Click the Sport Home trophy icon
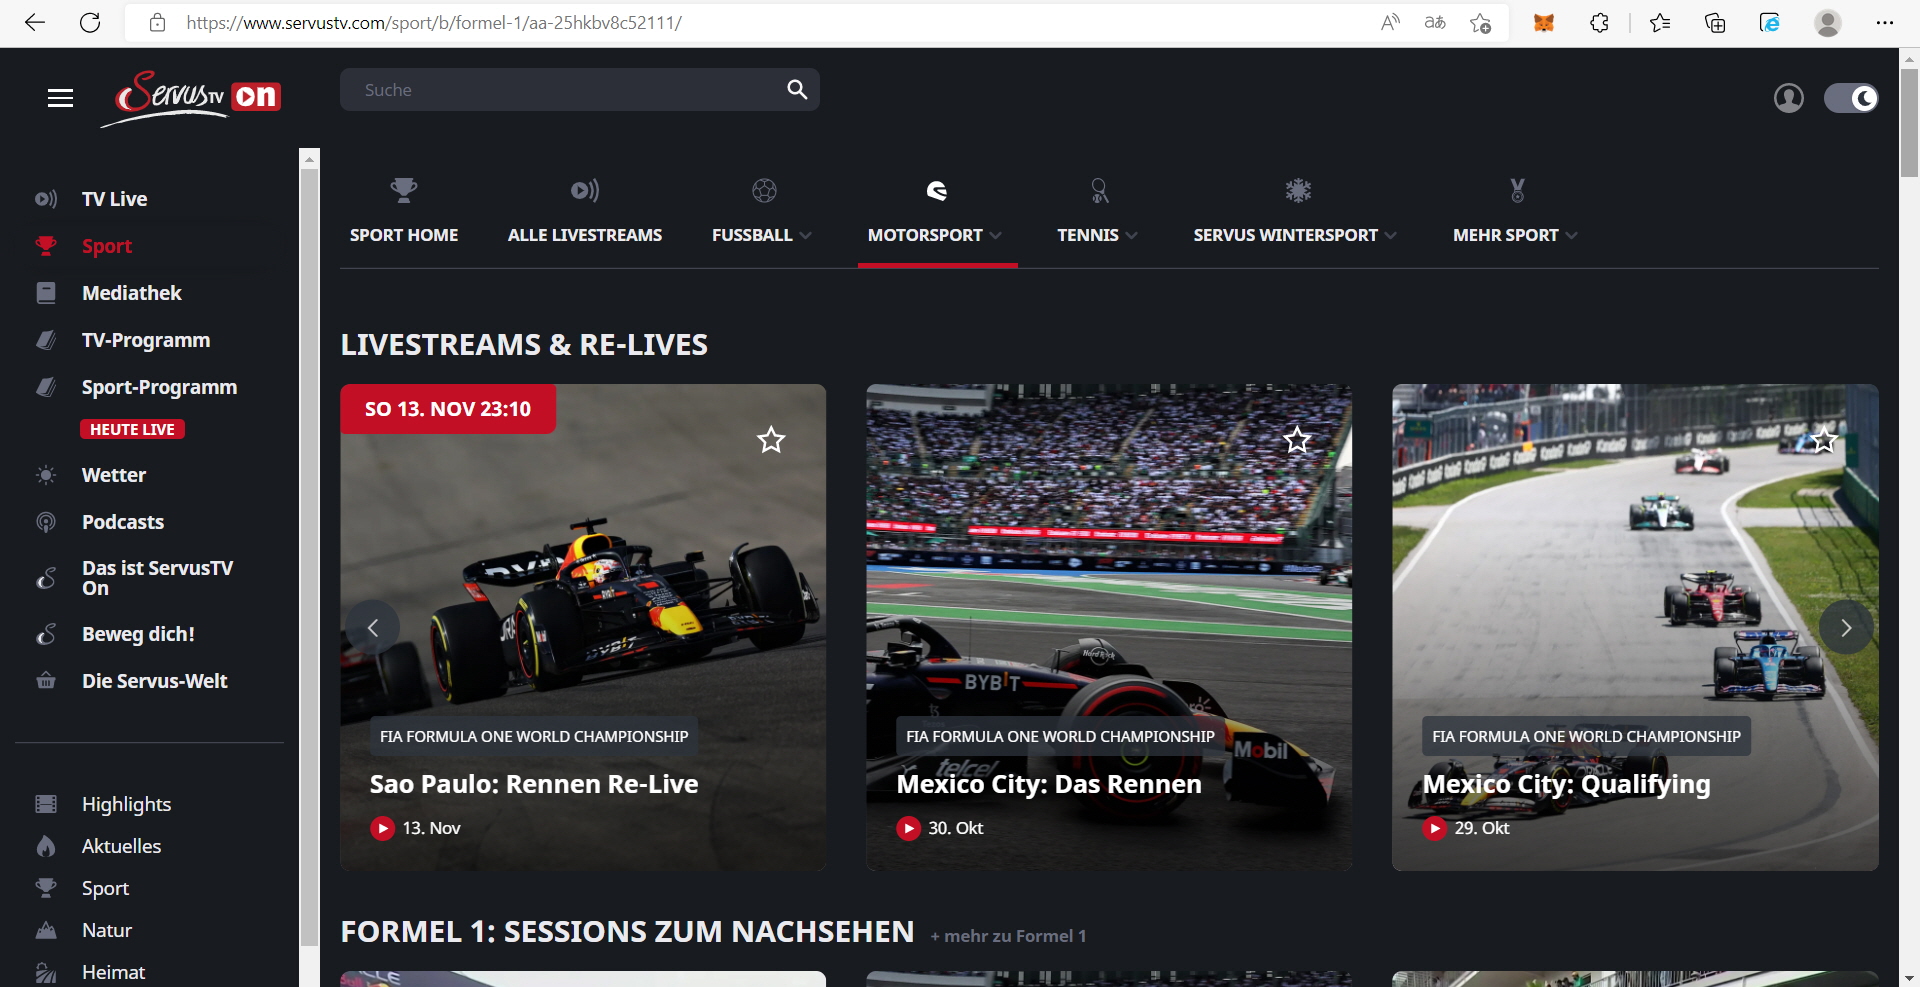 pyautogui.click(x=404, y=190)
